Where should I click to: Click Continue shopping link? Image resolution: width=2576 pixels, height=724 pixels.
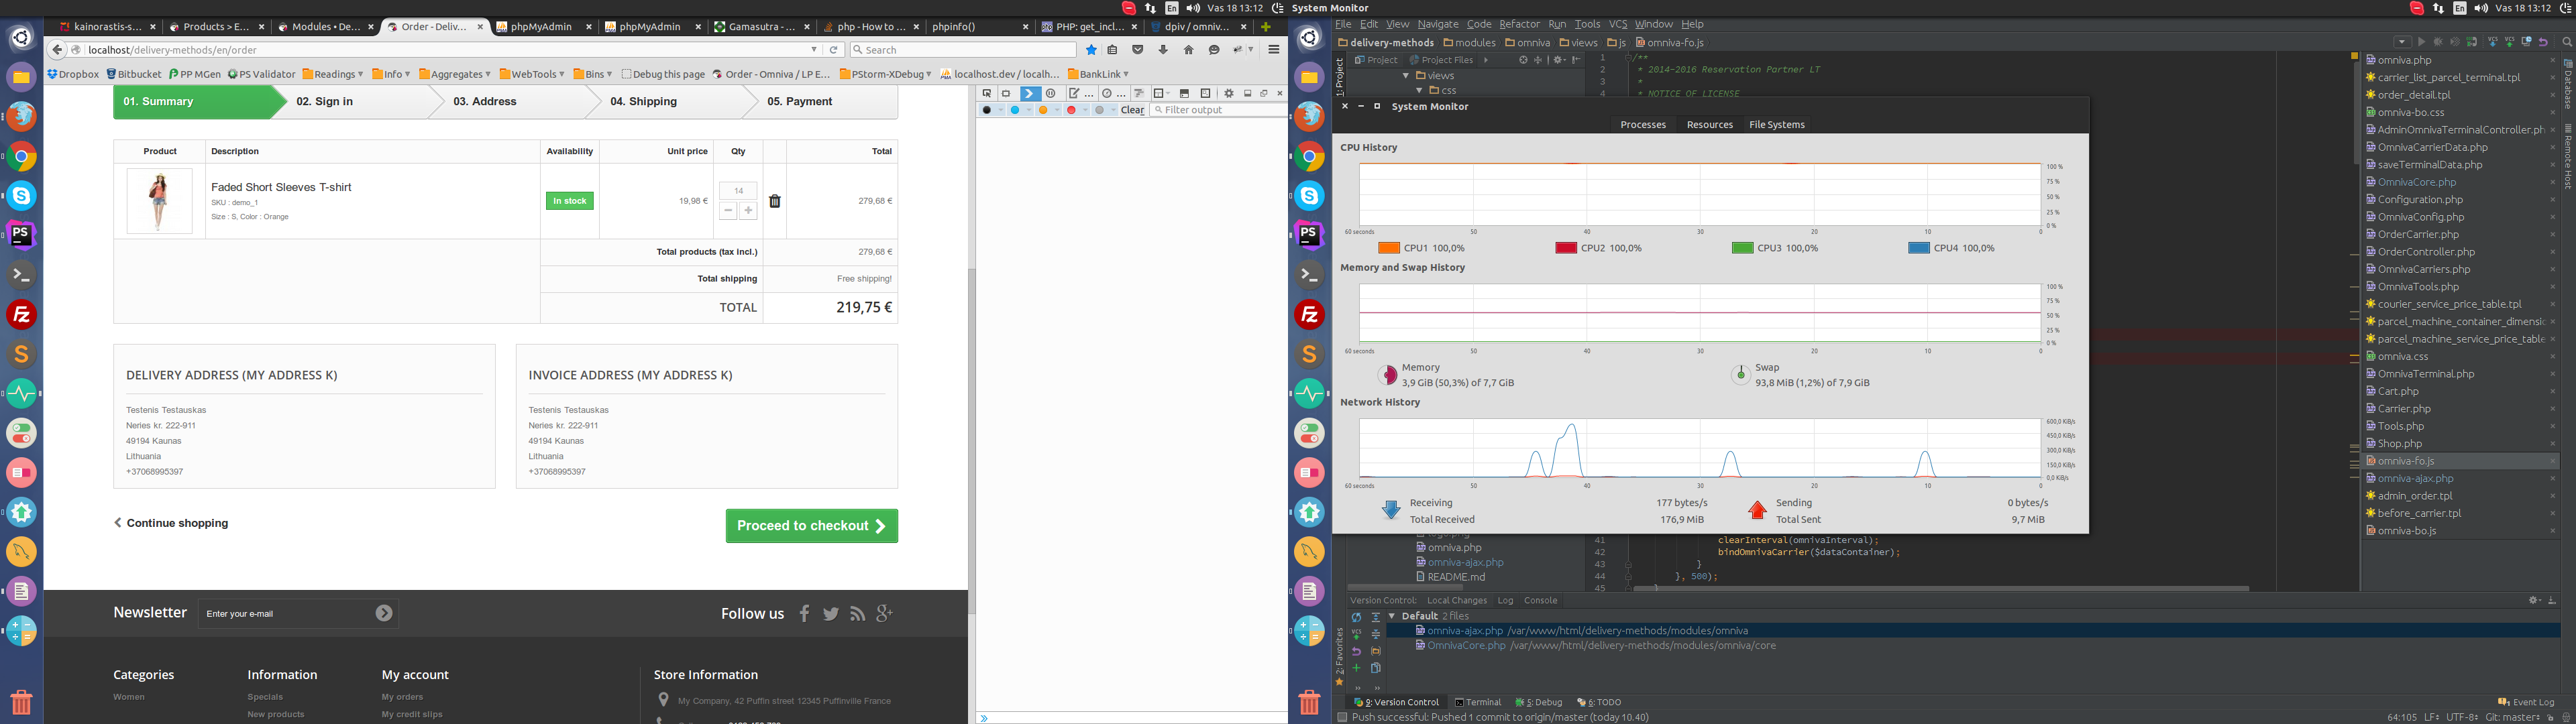click(x=171, y=523)
